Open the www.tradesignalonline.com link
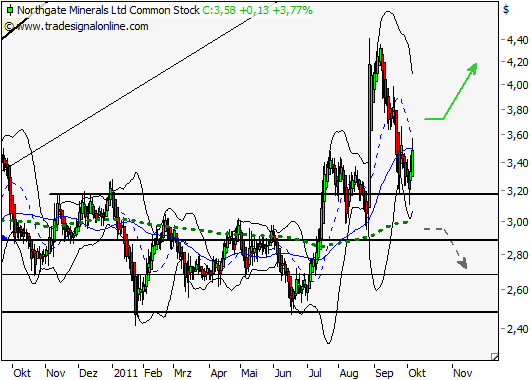 click(x=82, y=26)
